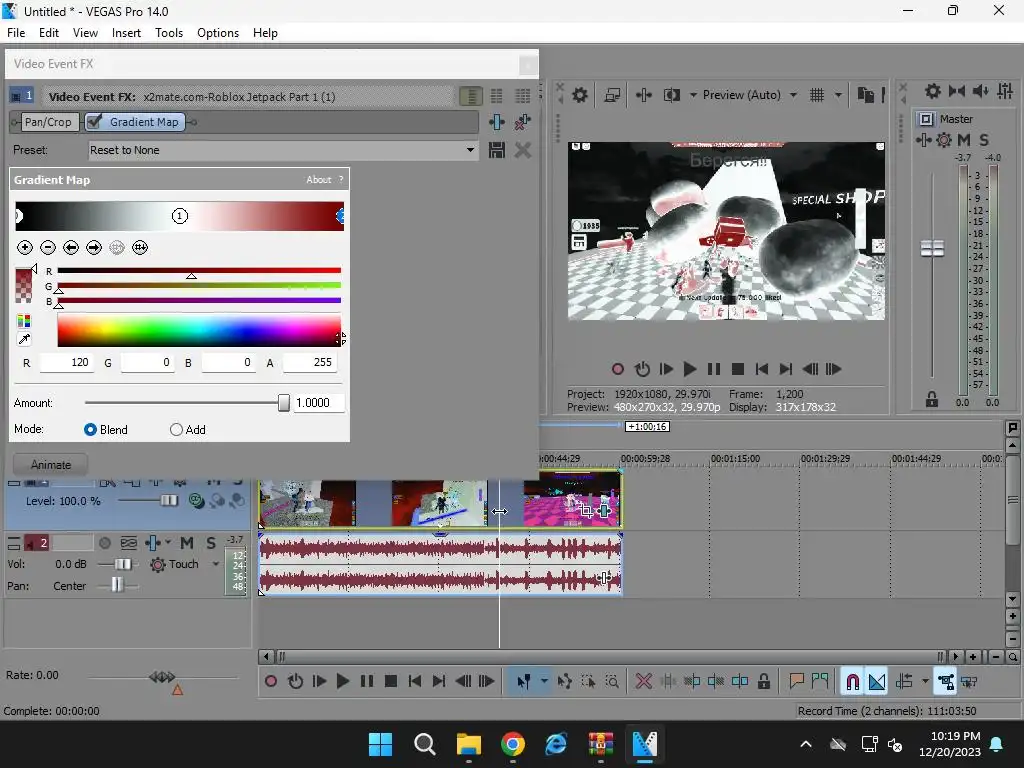This screenshot has height=768, width=1024.
Task: Toggle Automatic Crossfades button
Action: click(x=877, y=682)
